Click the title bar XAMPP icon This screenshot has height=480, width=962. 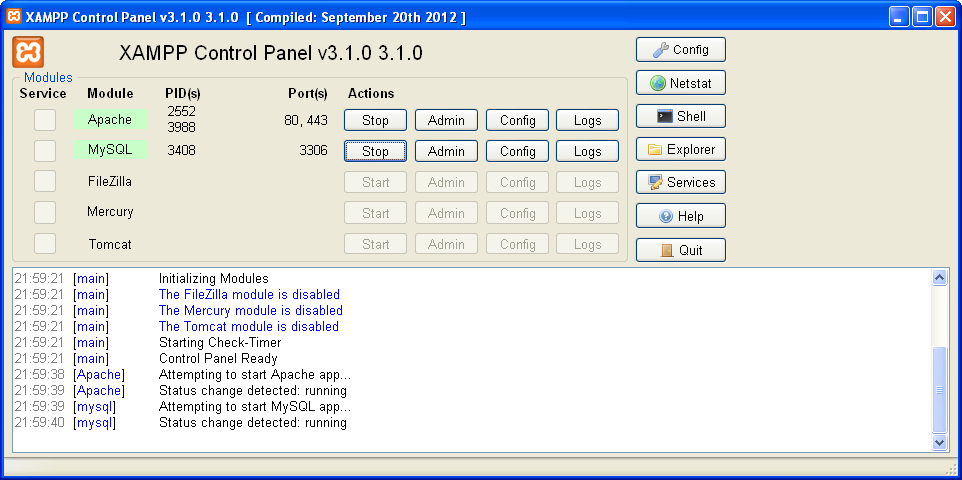pyautogui.click(x=14, y=16)
